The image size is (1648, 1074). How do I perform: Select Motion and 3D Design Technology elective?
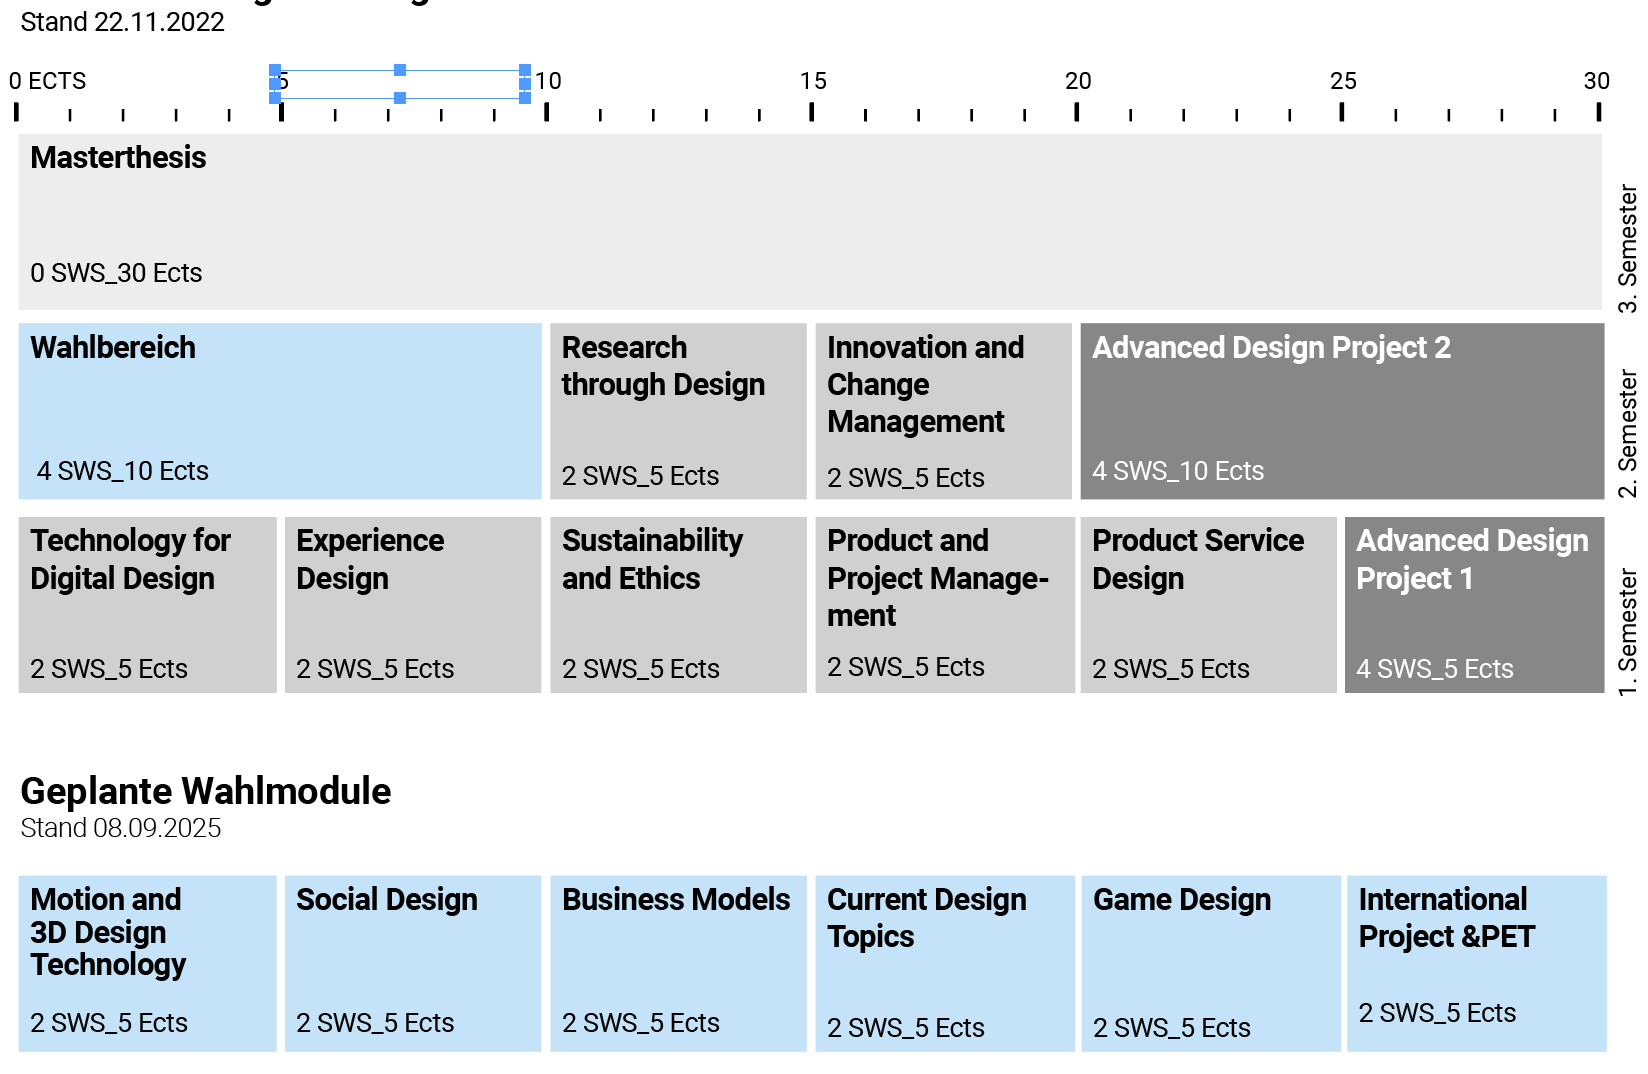click(147, 963)
